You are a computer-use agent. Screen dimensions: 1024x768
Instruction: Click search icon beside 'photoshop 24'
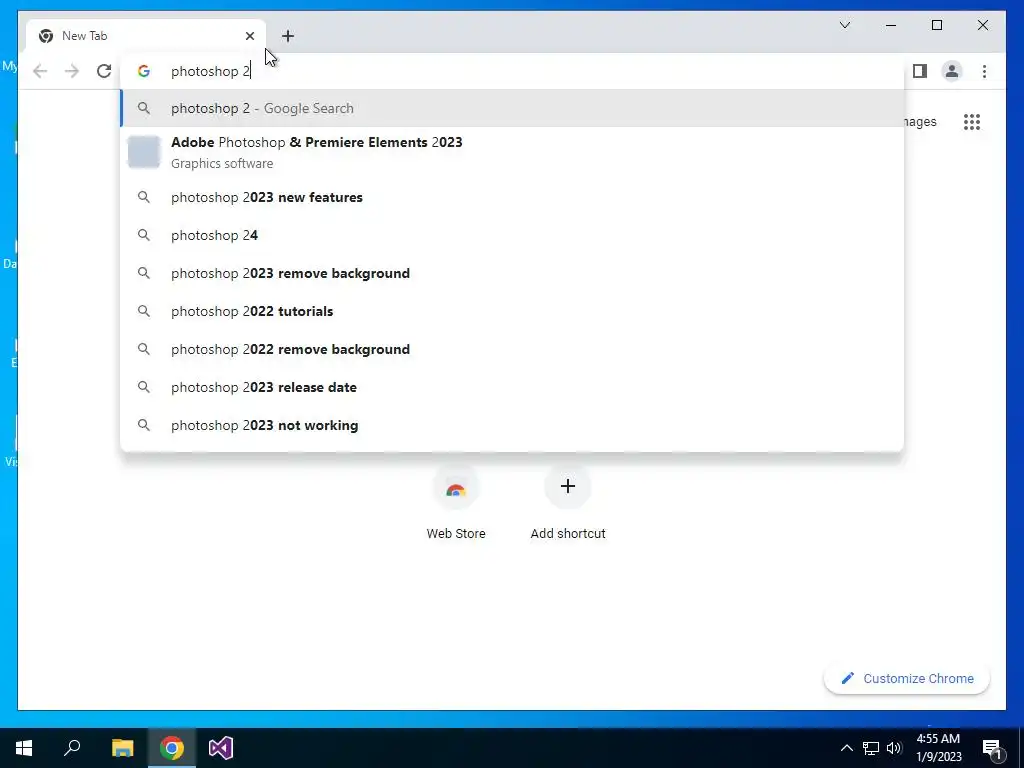pyautogui.click(x=144, y=235)
